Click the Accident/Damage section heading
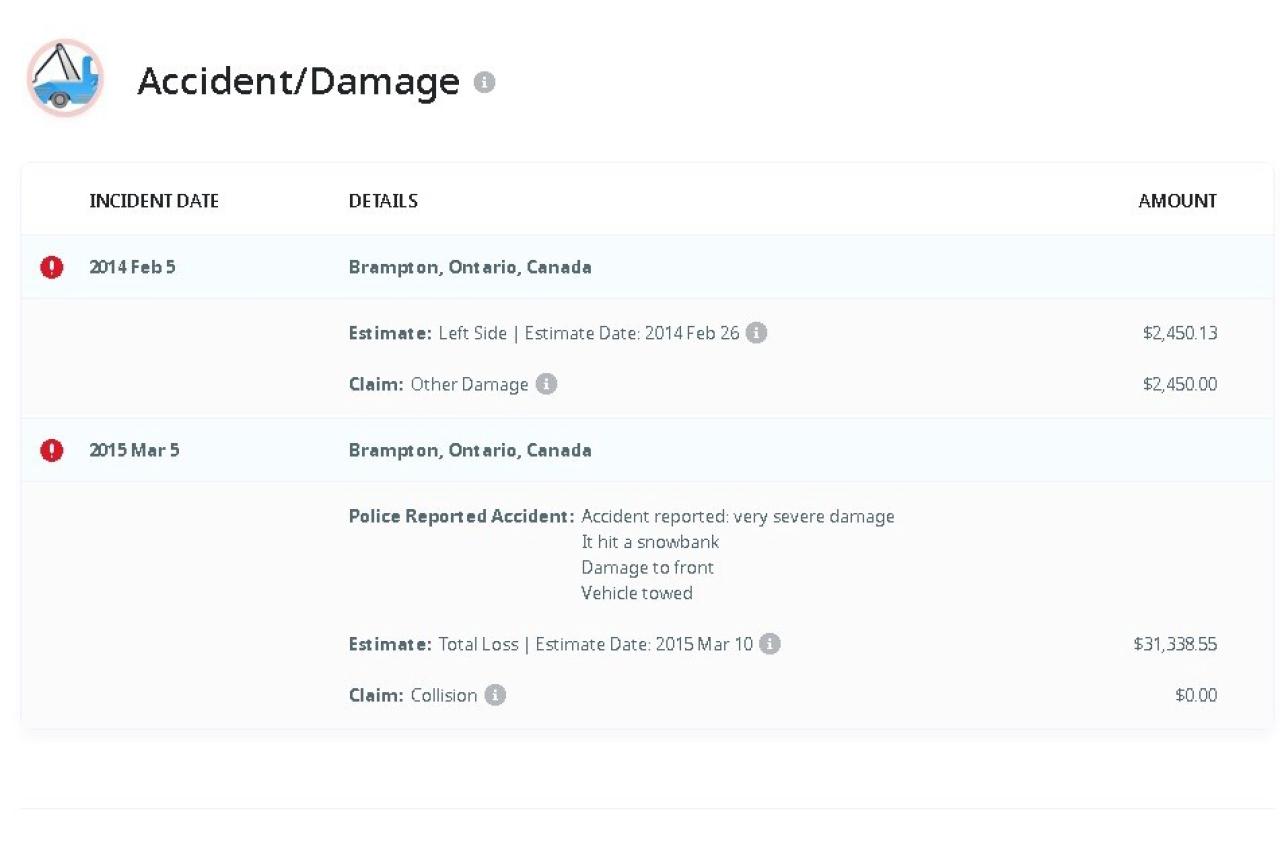Screen dimensions: 1280x843 [x=298, y=81]
